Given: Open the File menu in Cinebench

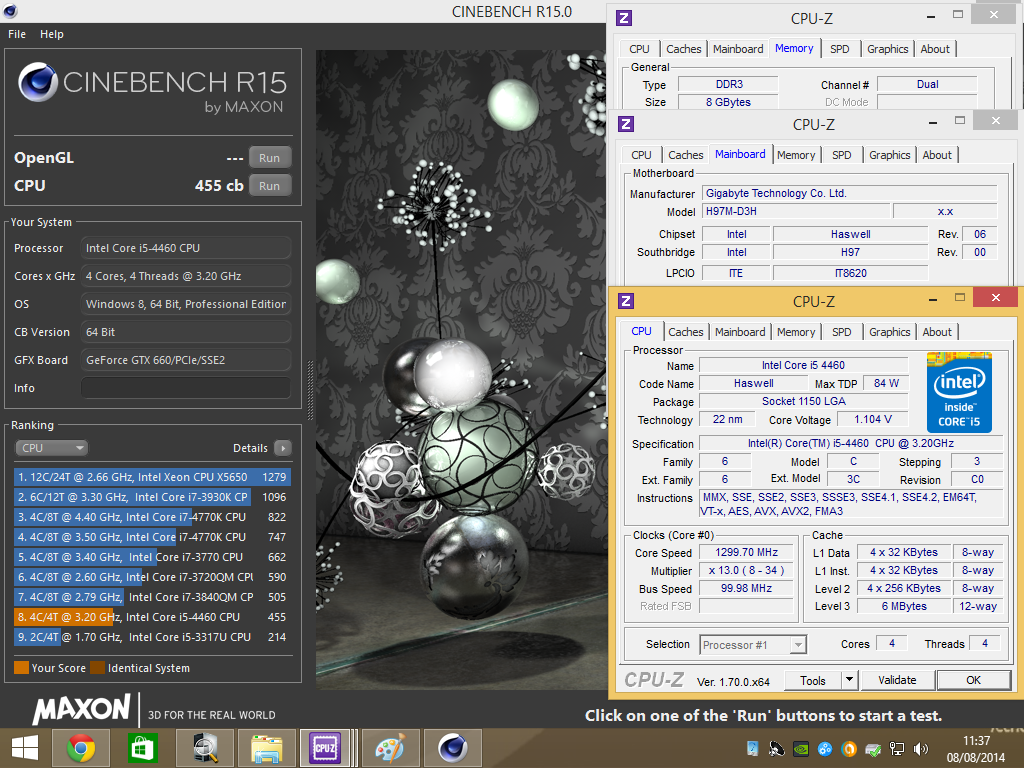Looking at the screenshot, I should point(17,34).
